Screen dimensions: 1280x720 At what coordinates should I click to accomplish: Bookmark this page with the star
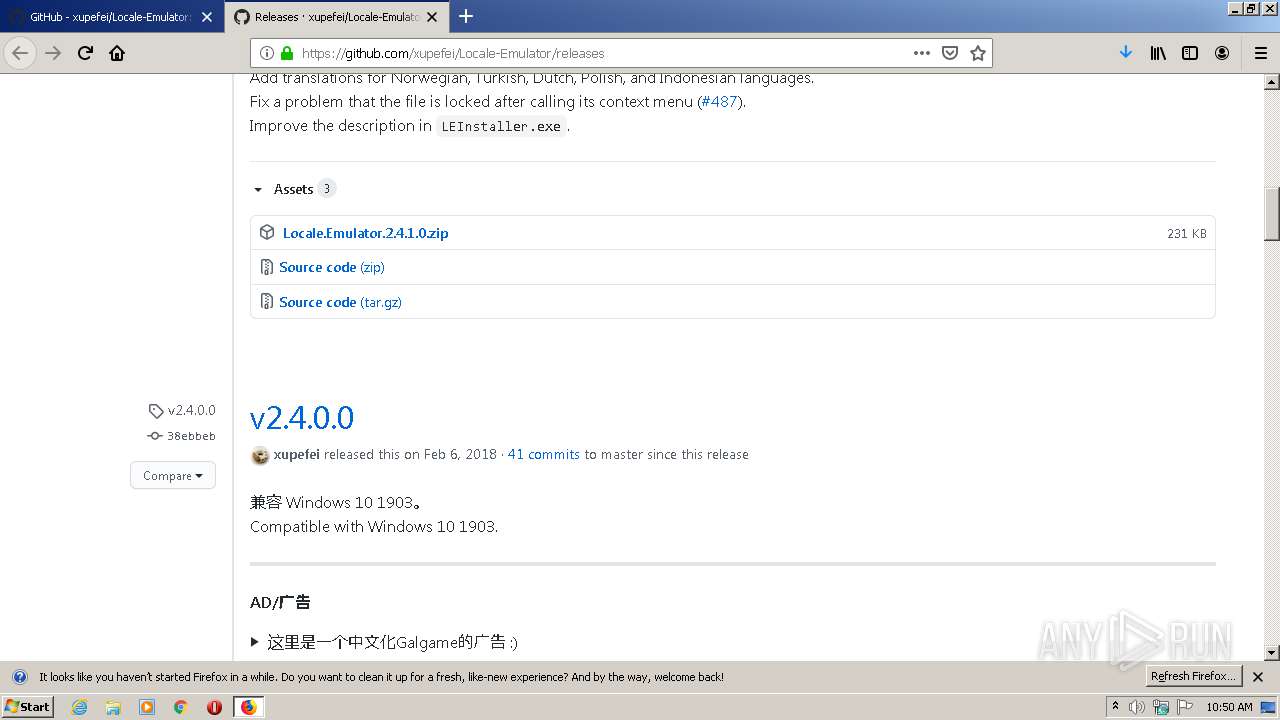[x=978, y=53]
